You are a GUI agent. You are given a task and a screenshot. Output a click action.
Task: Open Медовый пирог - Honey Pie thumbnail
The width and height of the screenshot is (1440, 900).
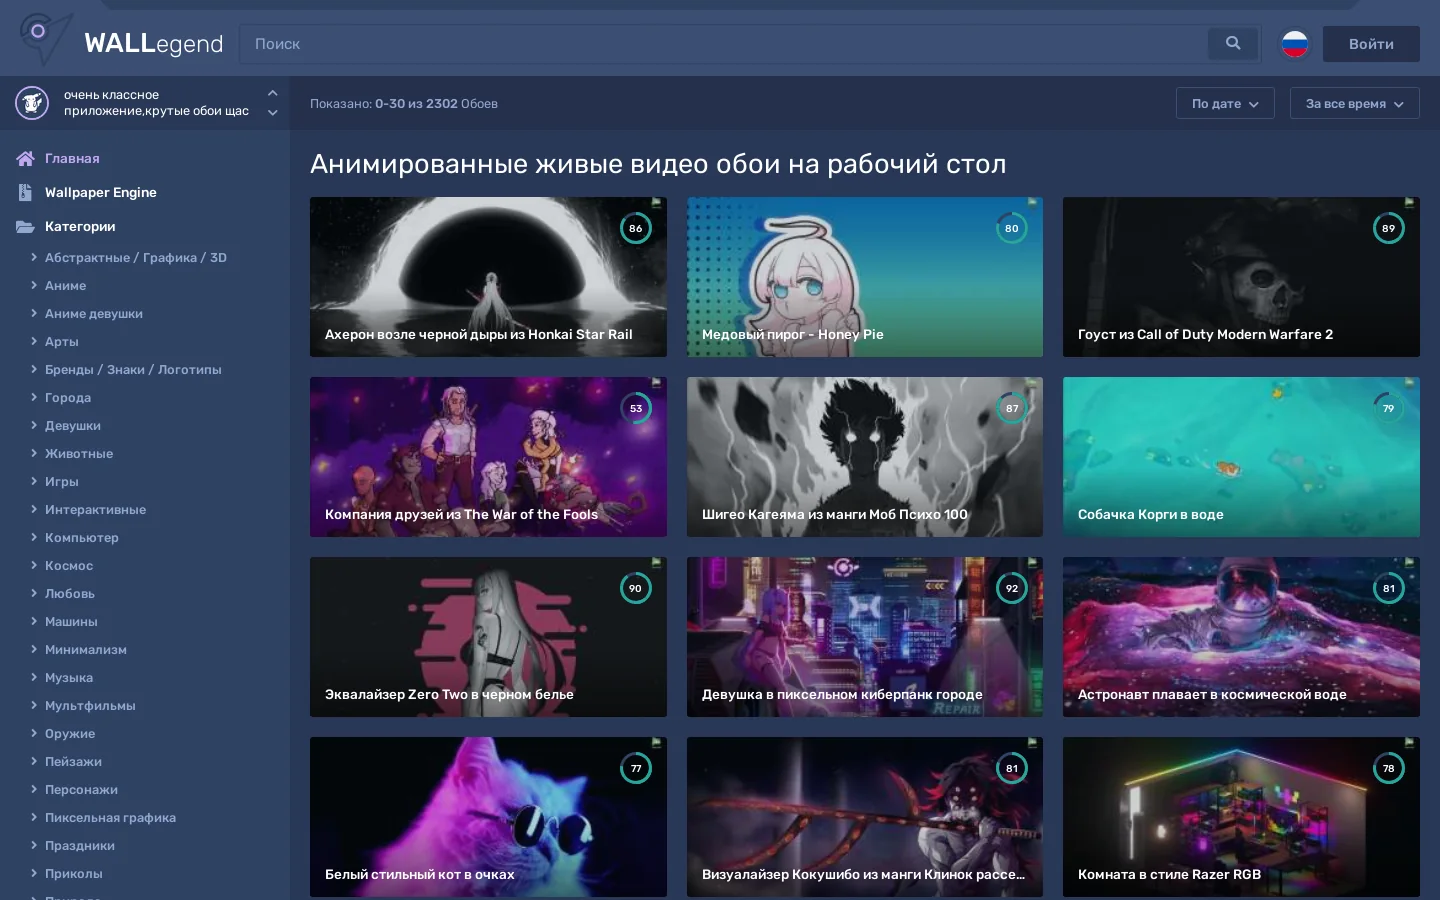tap(865, 277)
